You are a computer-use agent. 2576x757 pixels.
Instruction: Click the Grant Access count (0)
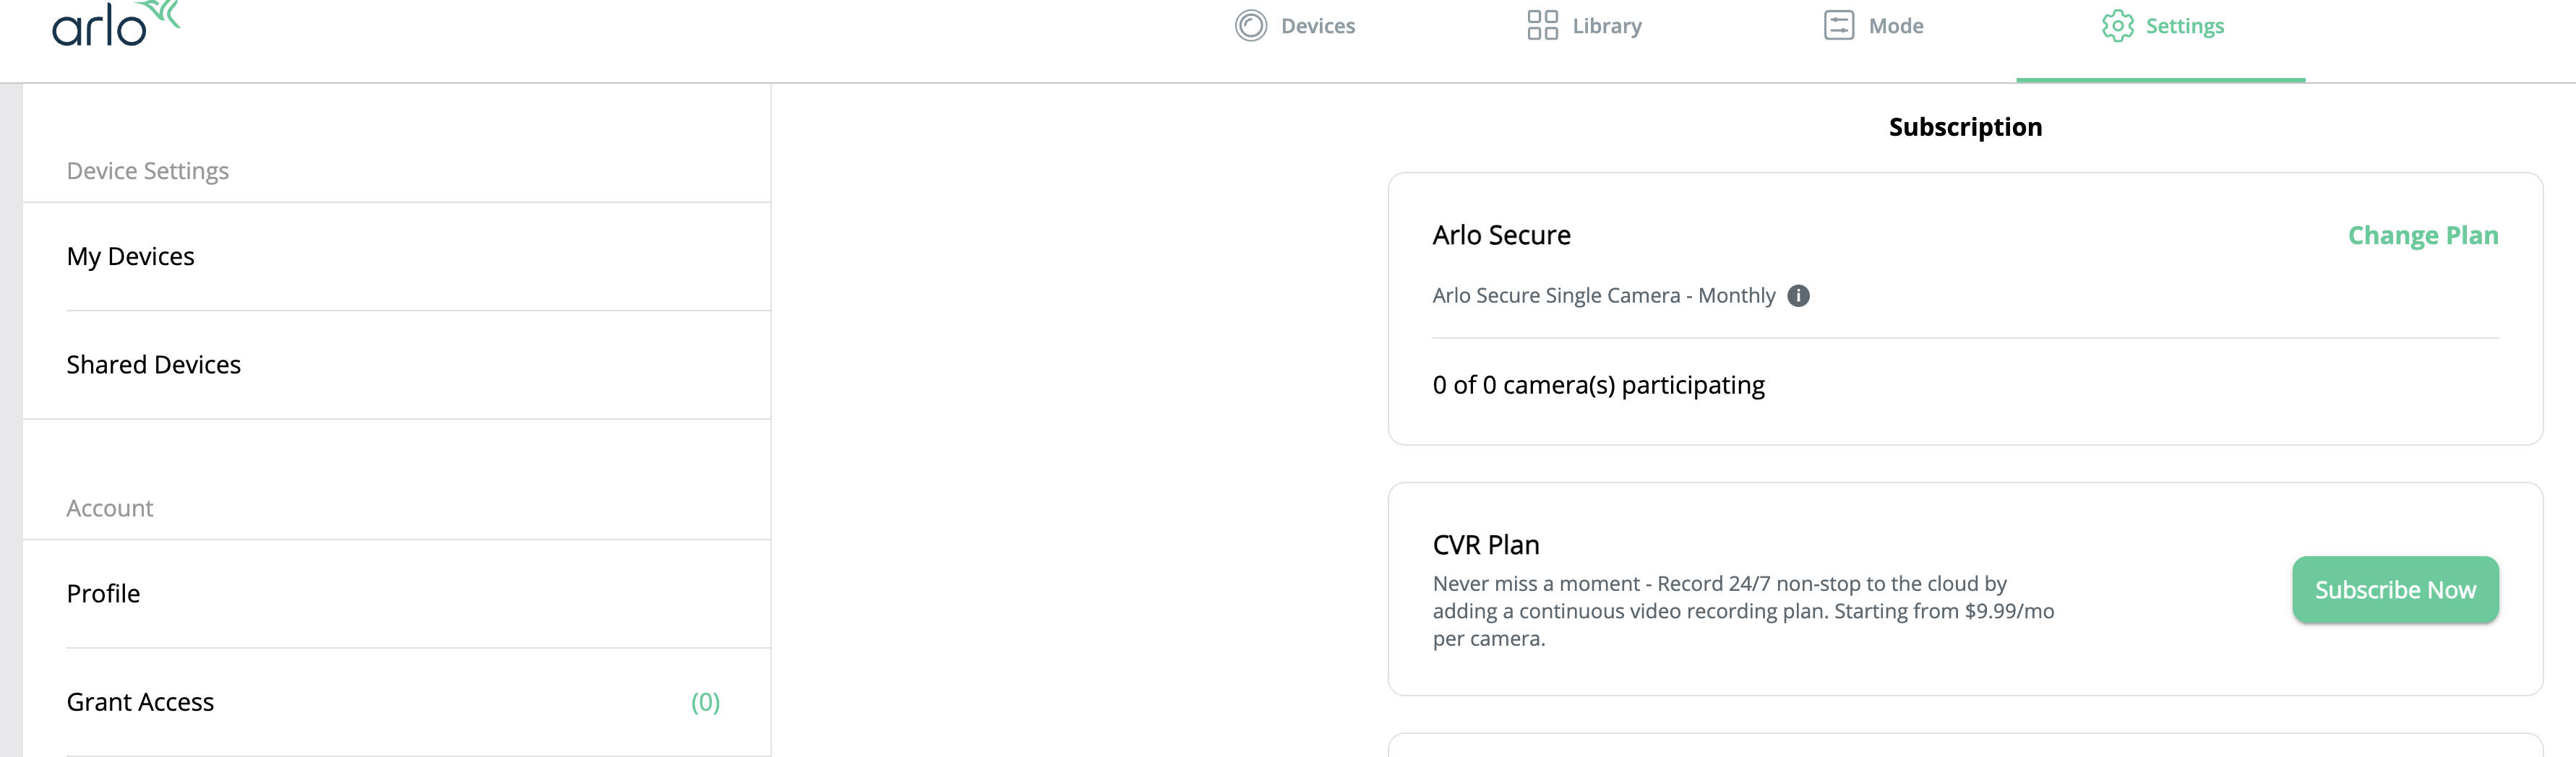coord(705,703)
